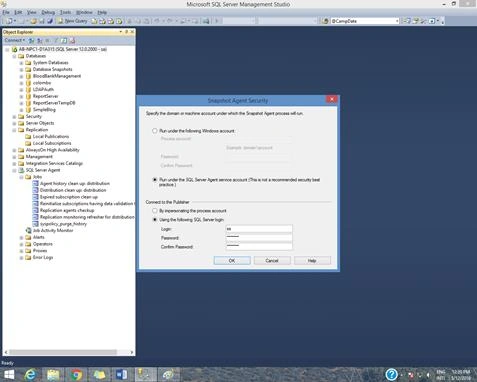
Task: Expand the Server Objects node
Action: tap(14, 123)
